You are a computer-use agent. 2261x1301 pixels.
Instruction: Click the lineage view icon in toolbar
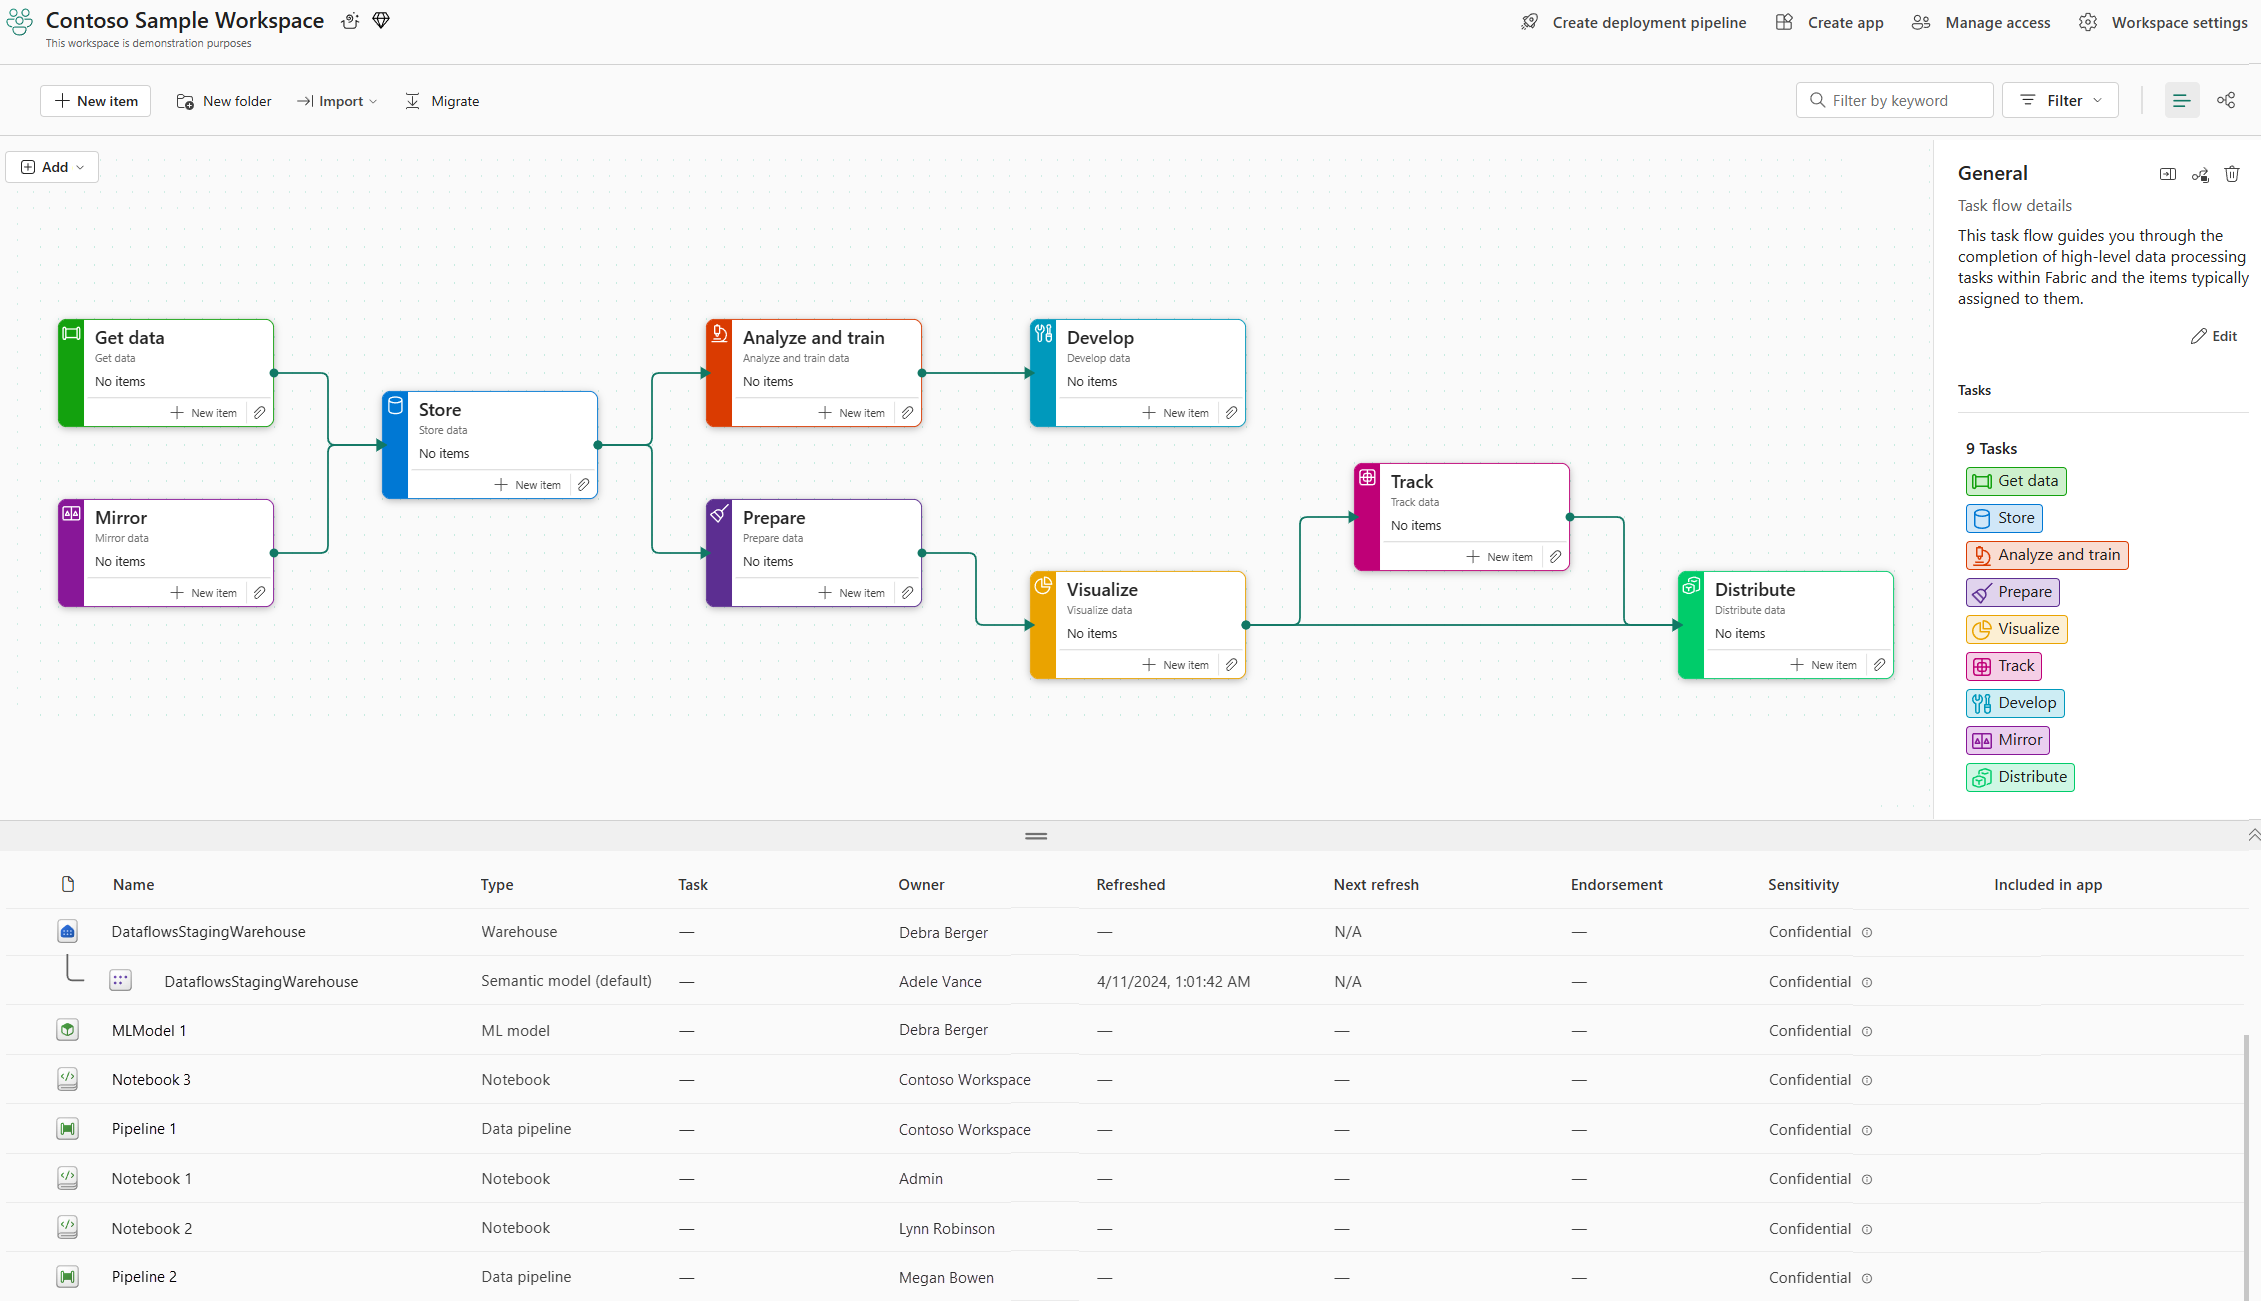[x=2226, y=100]
